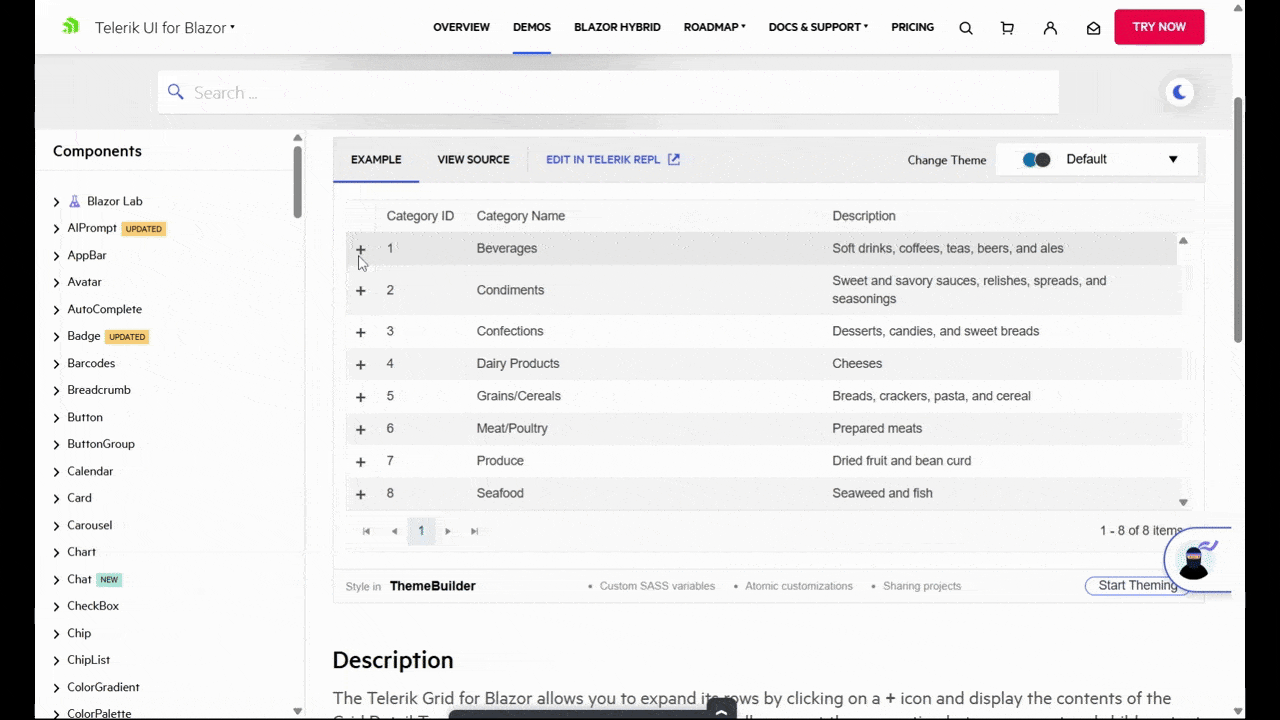This screenshot has width=1280, height=720.
Task: Open the user account icon
Action: pos(1050,28)
